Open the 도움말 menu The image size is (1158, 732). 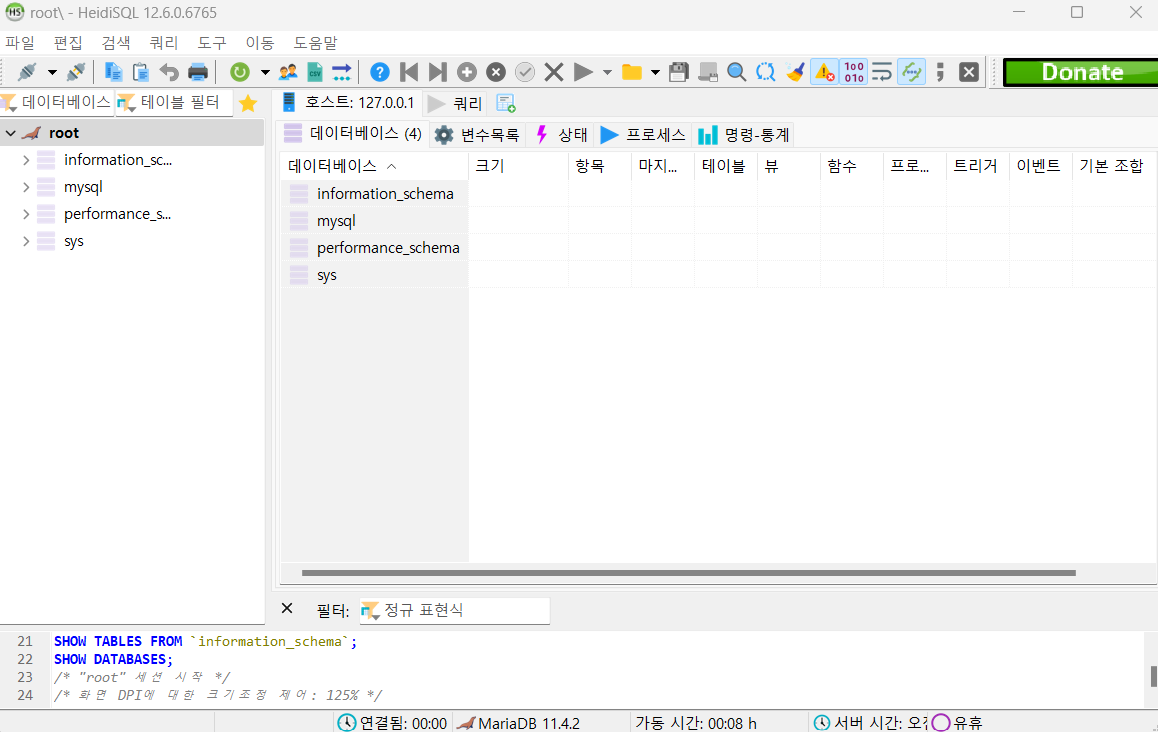pos(315,43)
